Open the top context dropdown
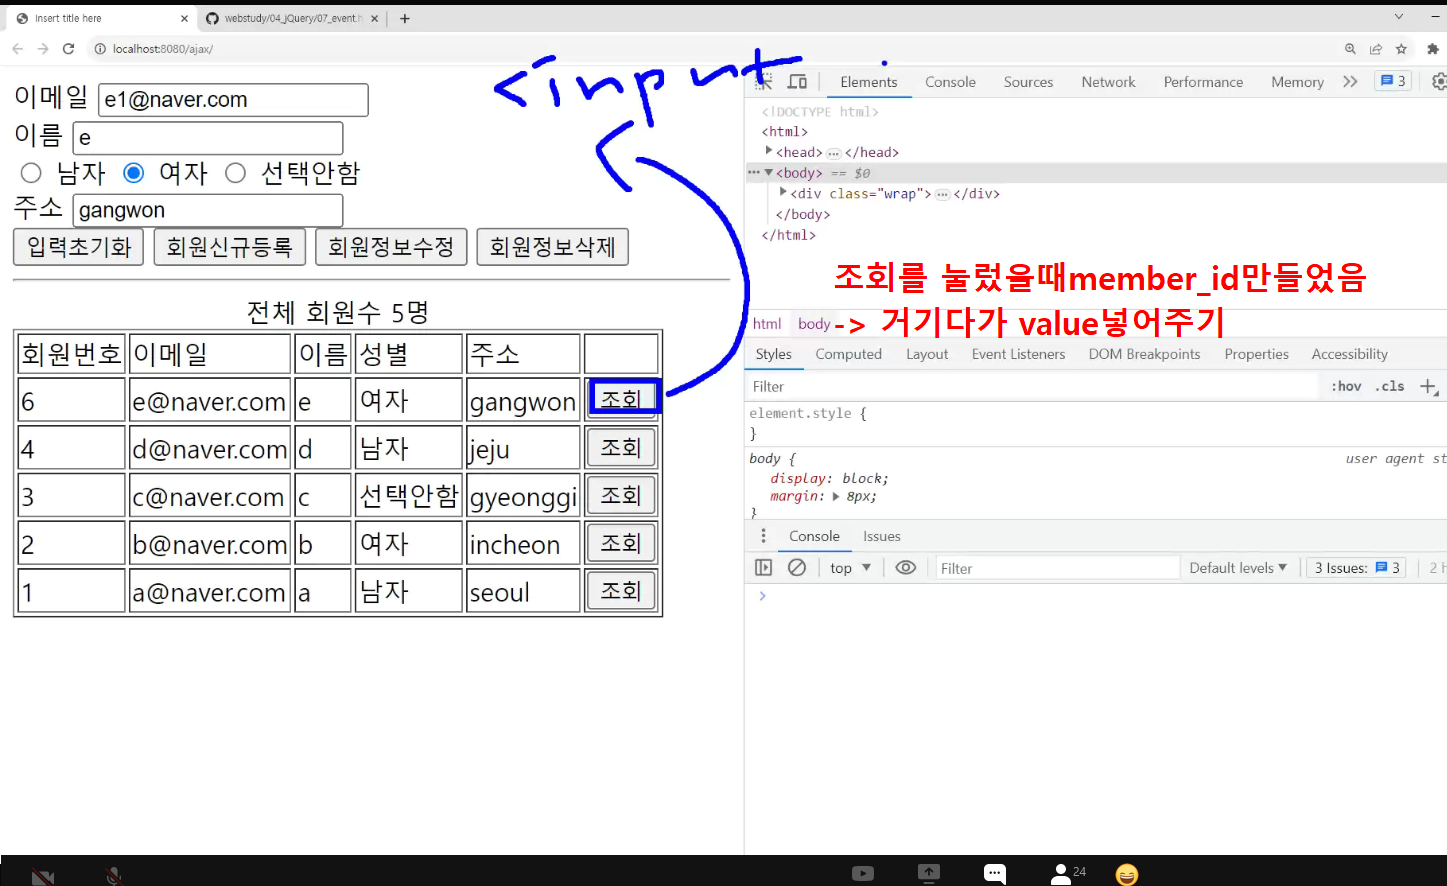Screen dimensions: 1447x886 point(850,567)
